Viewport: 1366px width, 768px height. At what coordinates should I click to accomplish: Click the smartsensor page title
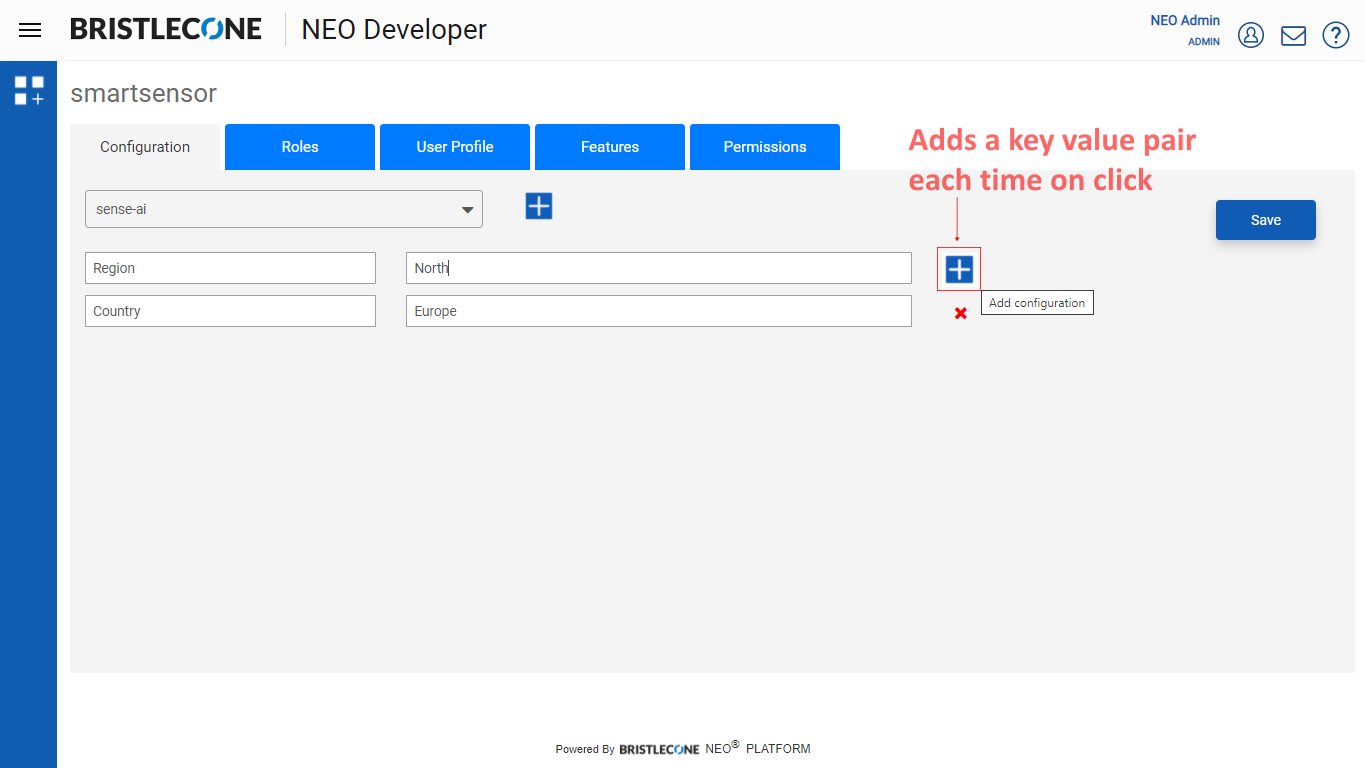coord(143,94)
